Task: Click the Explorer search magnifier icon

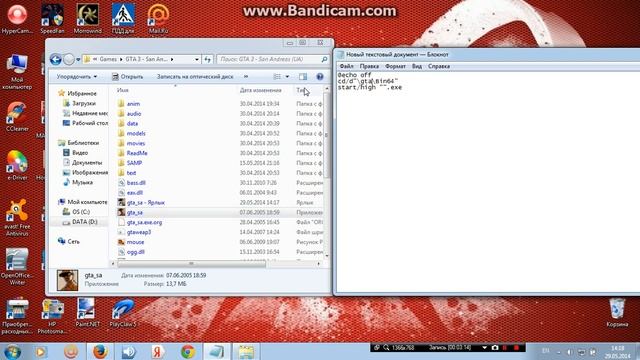Action: [x=324, y=59]
